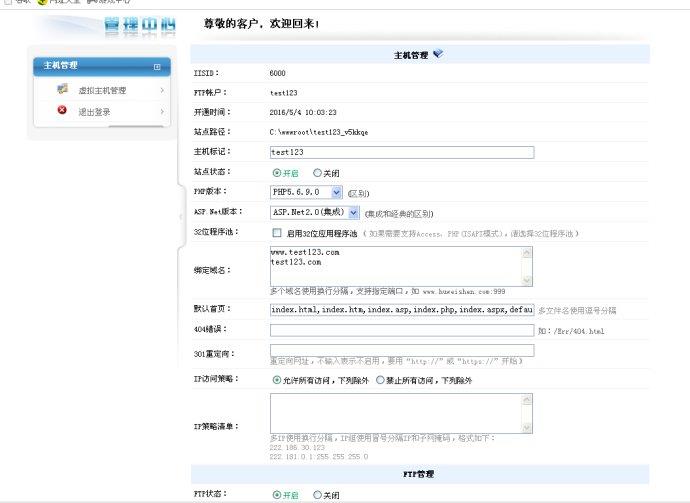Click scroll down arrow in IP策略清单 textarea
Viewport: 690px width, 503px height.
pyautogui.click(x=527, y=427)
